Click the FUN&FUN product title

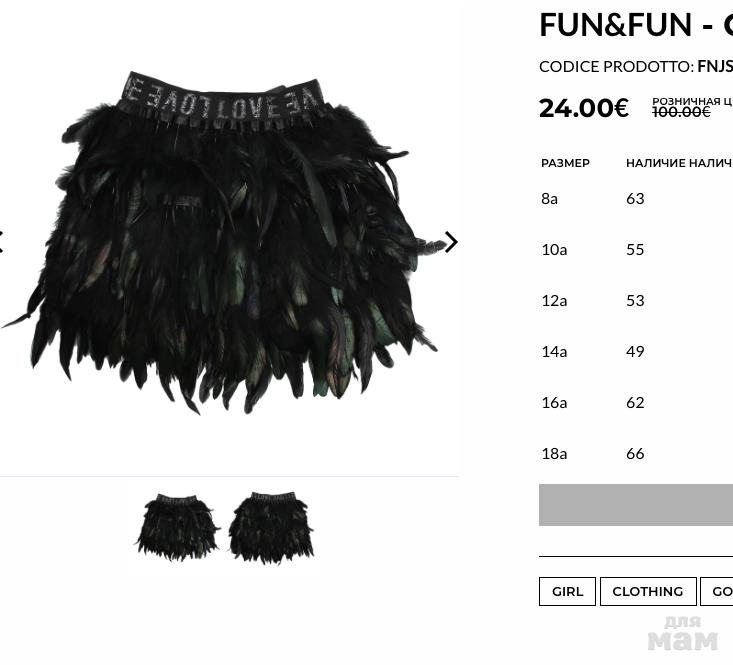tap(636, 24)
